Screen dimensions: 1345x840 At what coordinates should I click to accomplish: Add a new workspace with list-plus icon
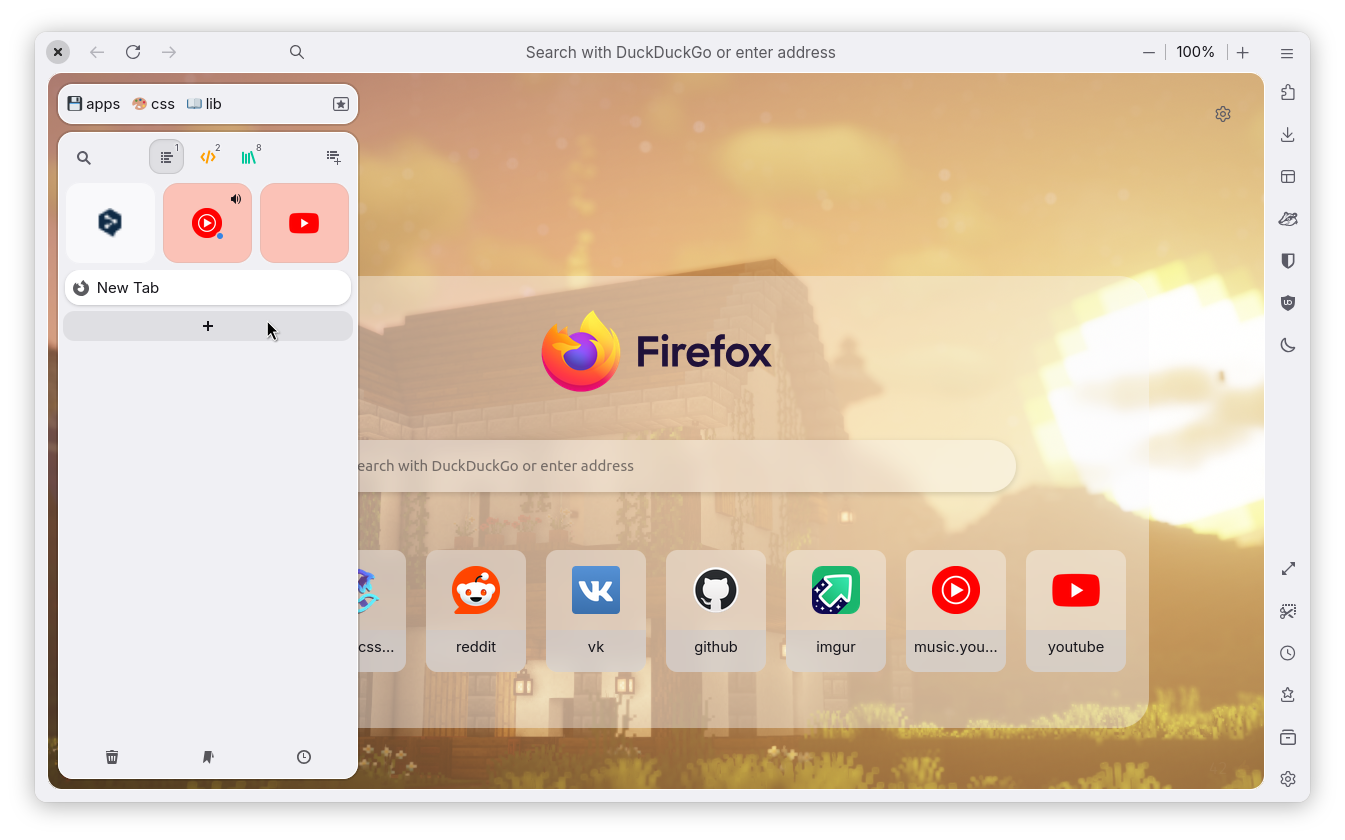pos(334,157)
